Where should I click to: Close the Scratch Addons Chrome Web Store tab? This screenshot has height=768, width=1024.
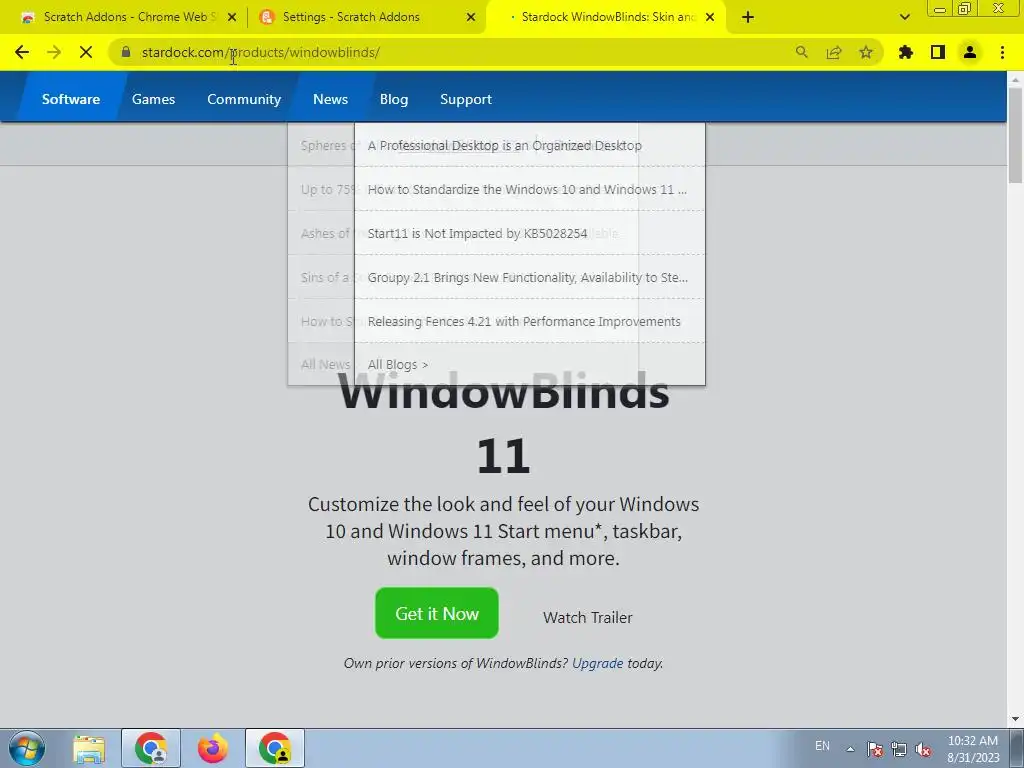point(232,18)
